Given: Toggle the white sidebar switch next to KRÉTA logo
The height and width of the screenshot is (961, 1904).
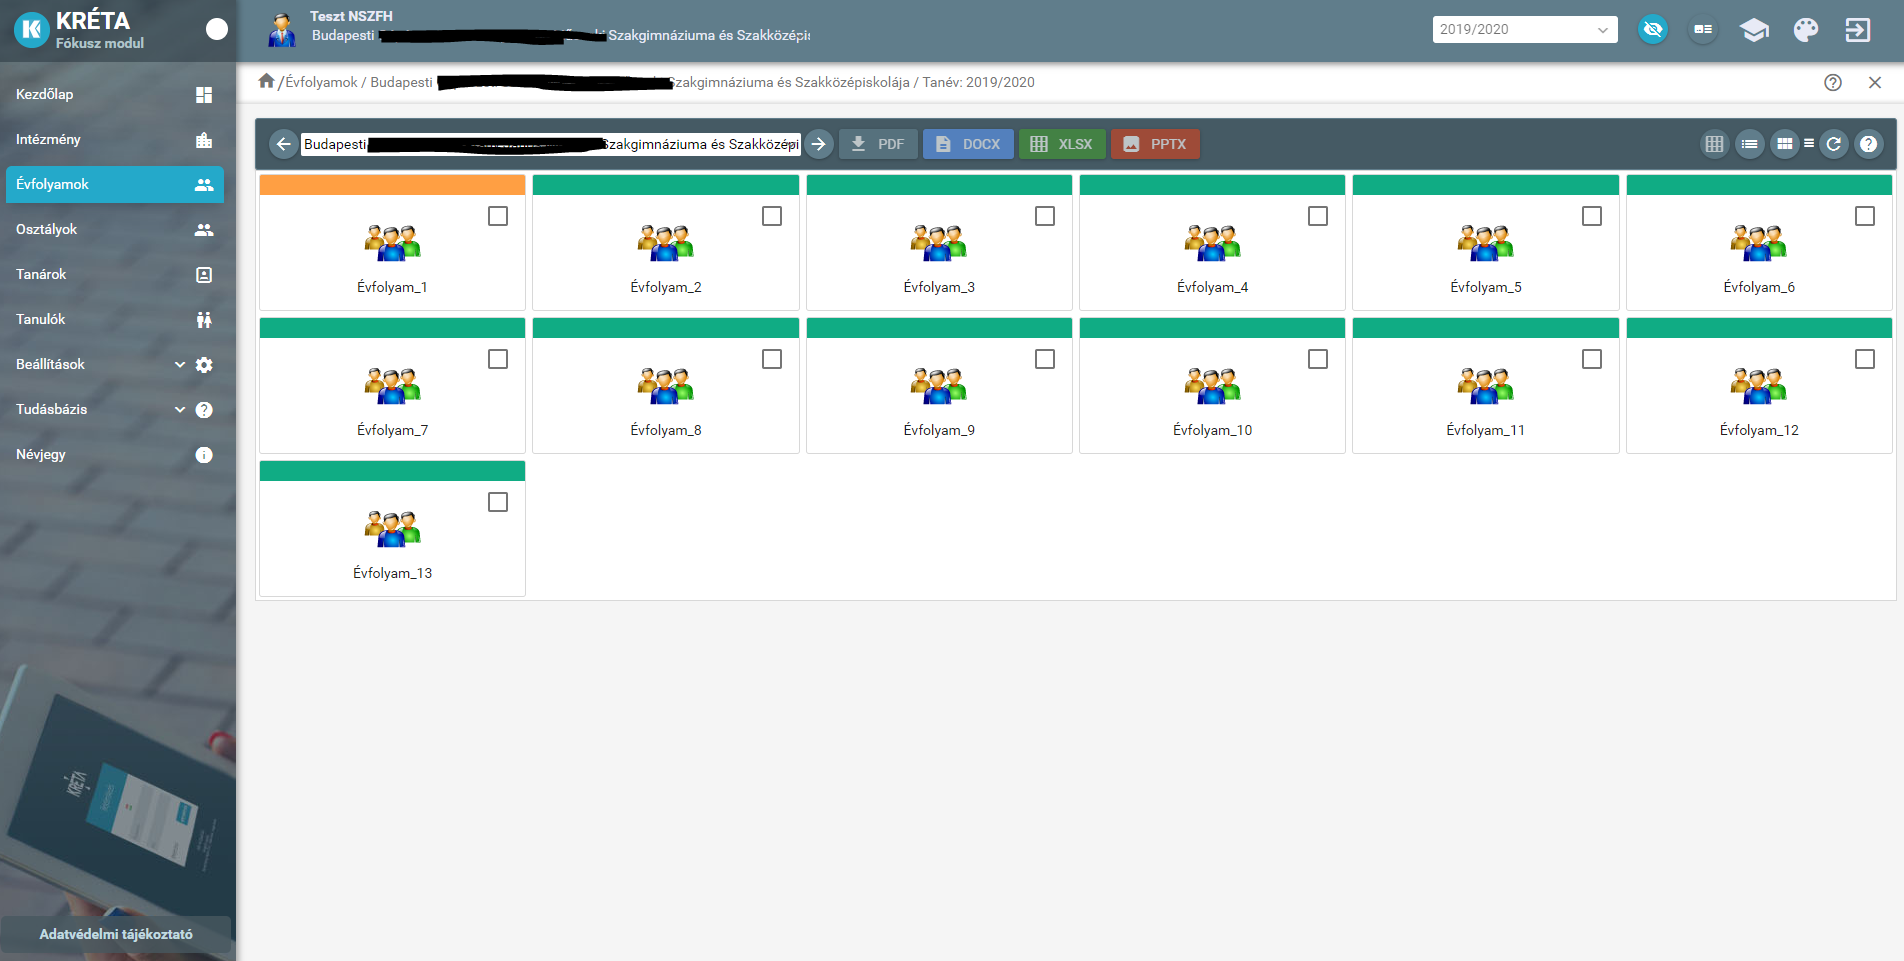Looking at the screenshot, I should (x=217, y=29).
